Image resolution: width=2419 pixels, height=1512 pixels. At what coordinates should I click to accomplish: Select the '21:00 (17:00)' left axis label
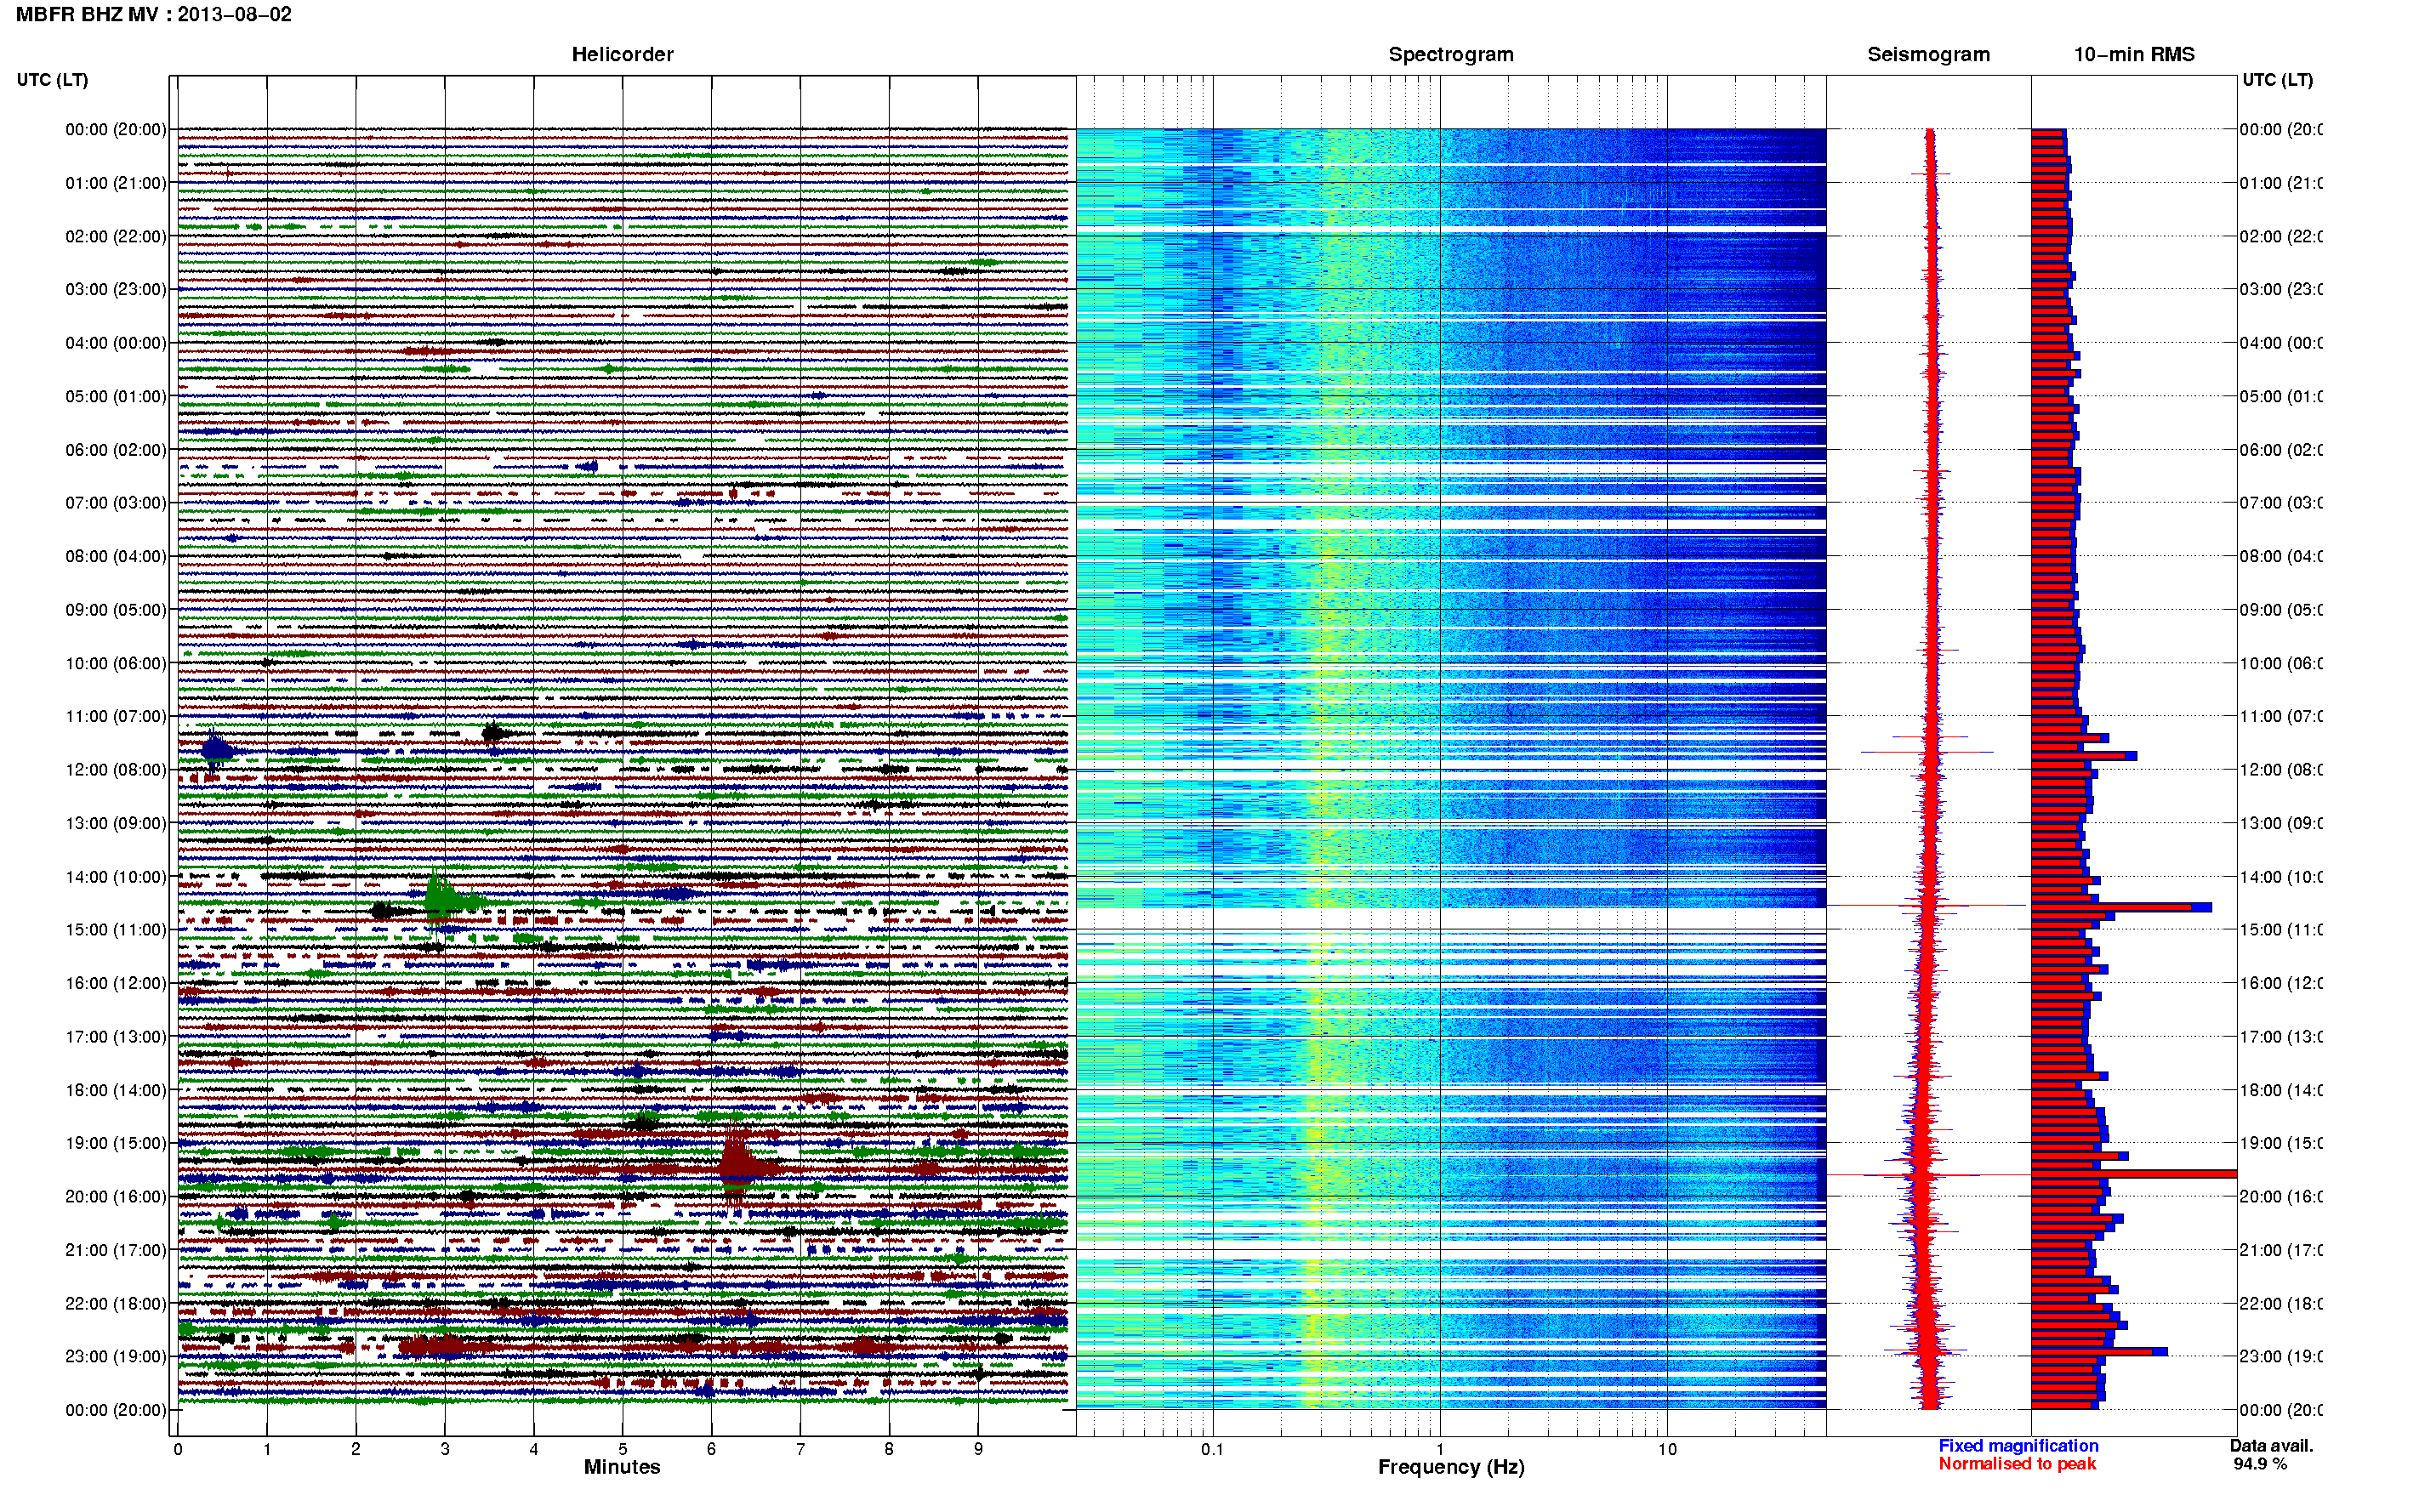(116, 1250)
